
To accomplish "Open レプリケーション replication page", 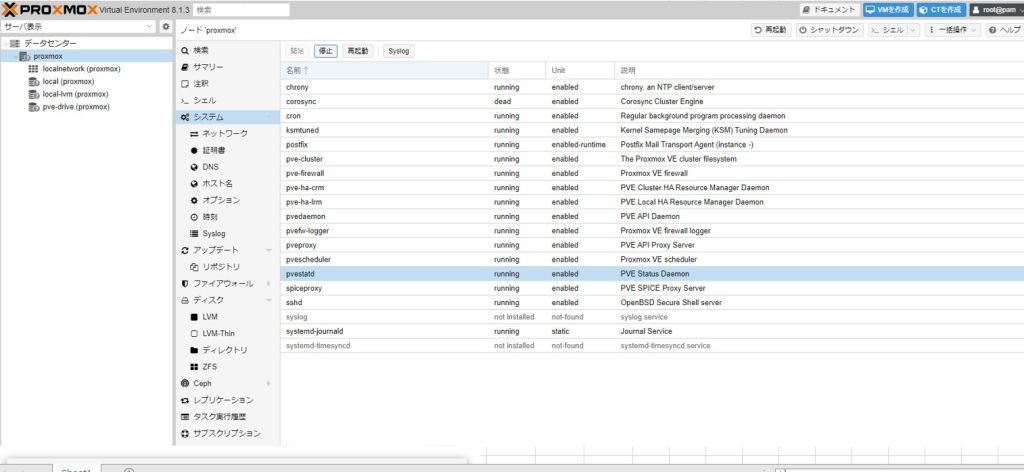I will [x=227, y=400].
